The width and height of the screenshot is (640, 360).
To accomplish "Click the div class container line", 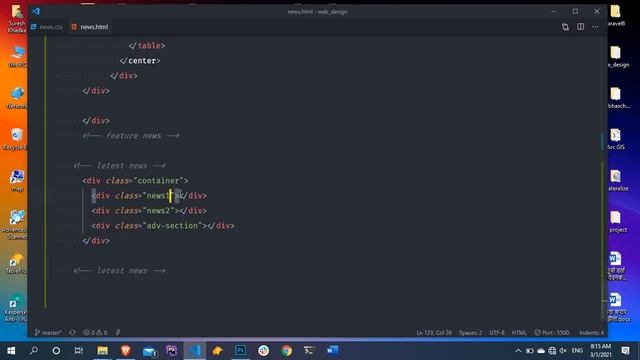I will pyautogui.click(x=135, y=180).
